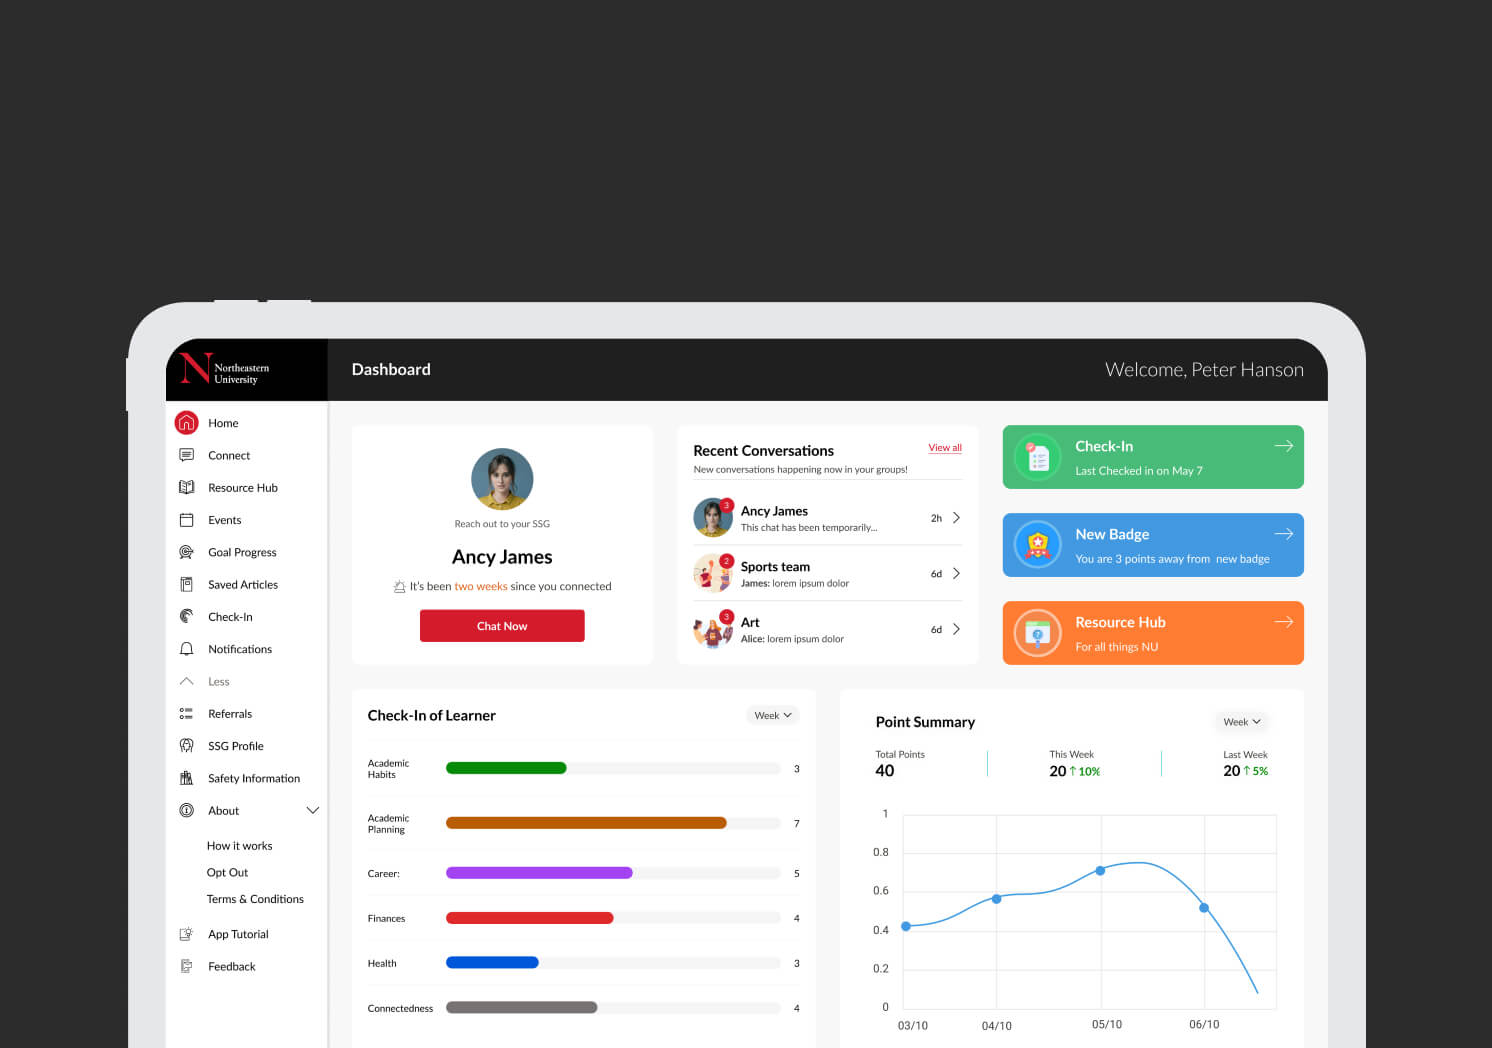This screenshot has height=1048, width=1492.
Task: Click the Events calendar icon
Action: (x=186, y=520)
